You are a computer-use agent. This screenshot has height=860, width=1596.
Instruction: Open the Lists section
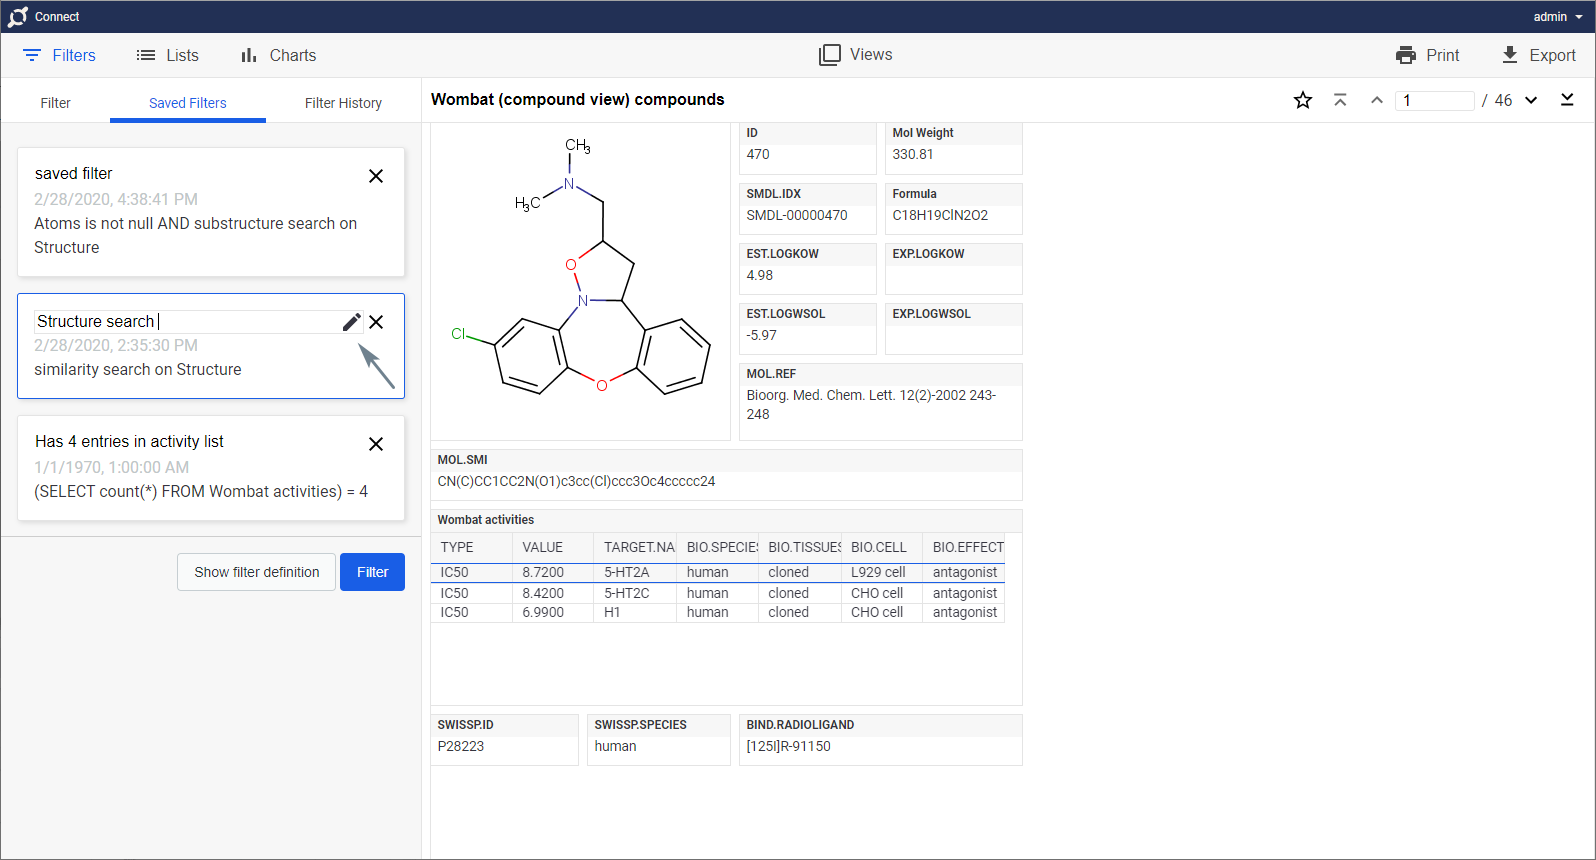tap(168, 55)
